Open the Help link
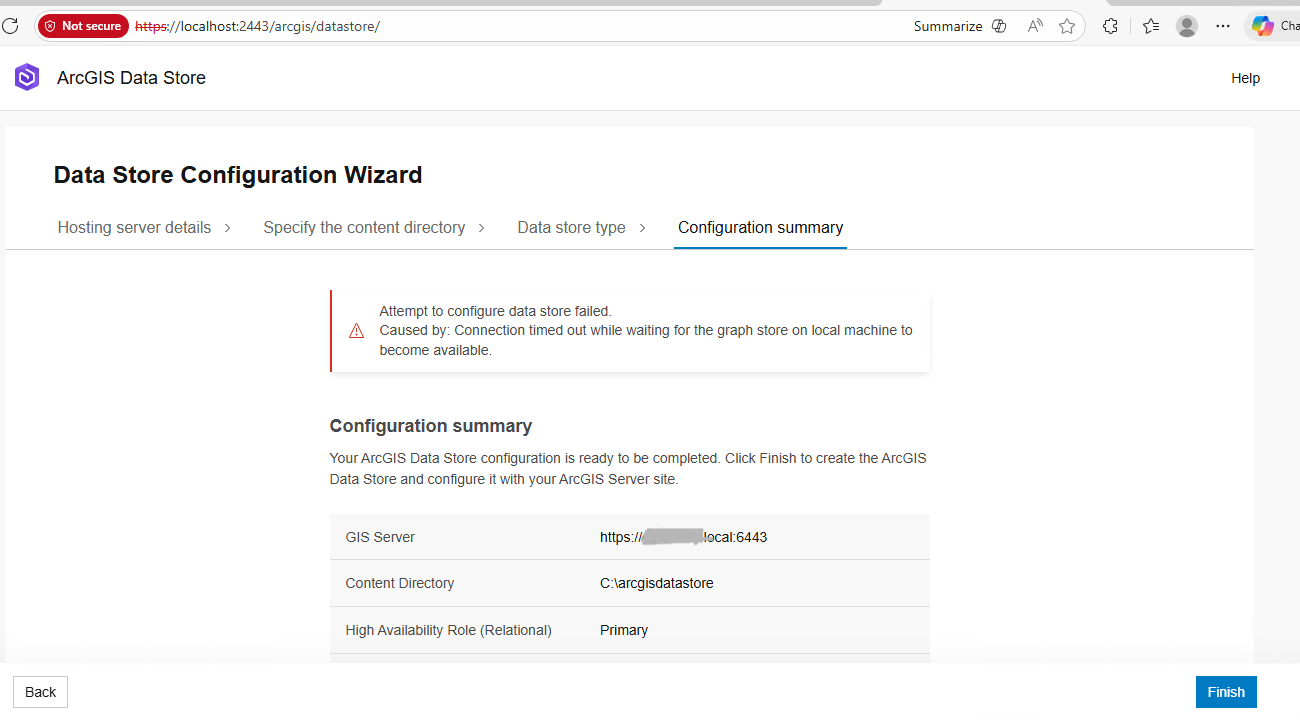Image resolution: width=1300 pixels, height=721 pixels. [1245, 78]
